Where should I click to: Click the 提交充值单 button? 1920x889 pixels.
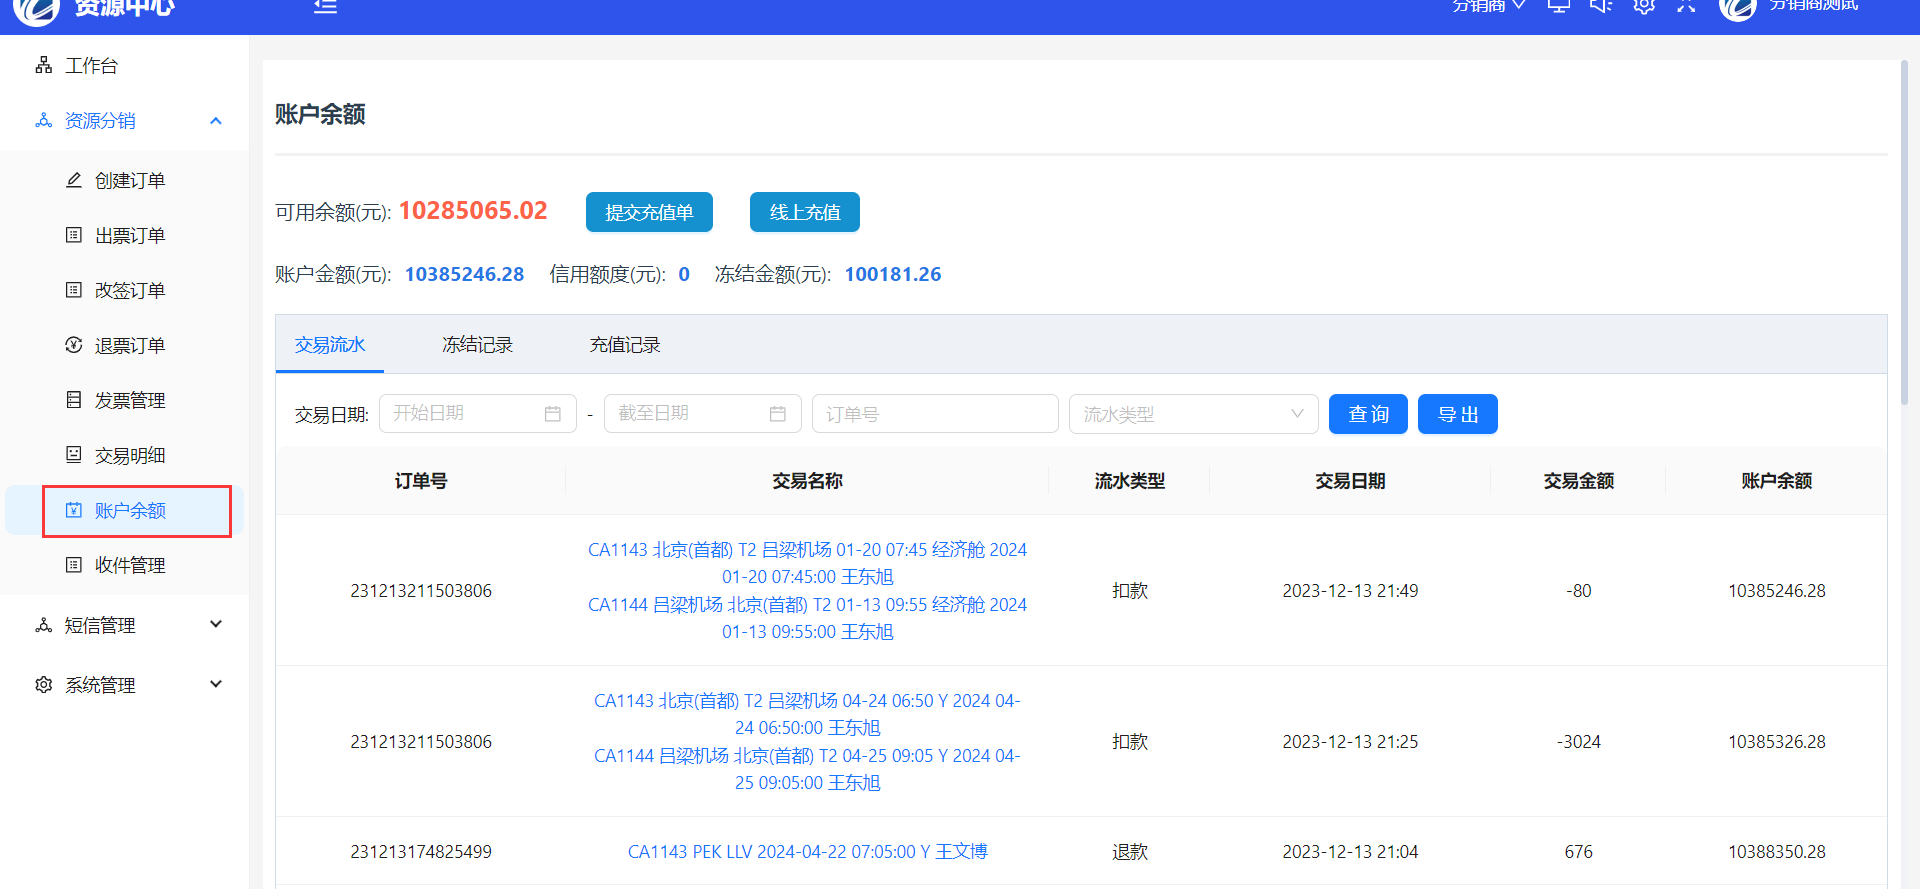[x=649, y=212]
